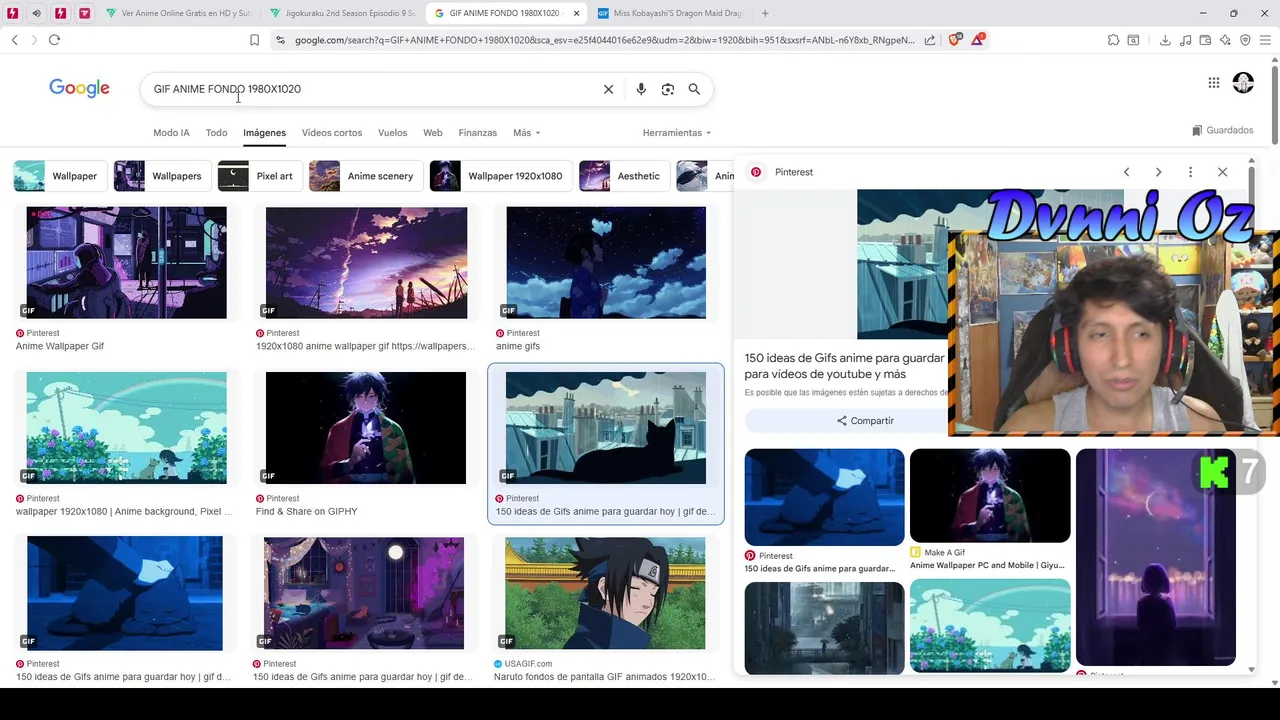Expand the Más dropdown

click(x=526, y=132)
